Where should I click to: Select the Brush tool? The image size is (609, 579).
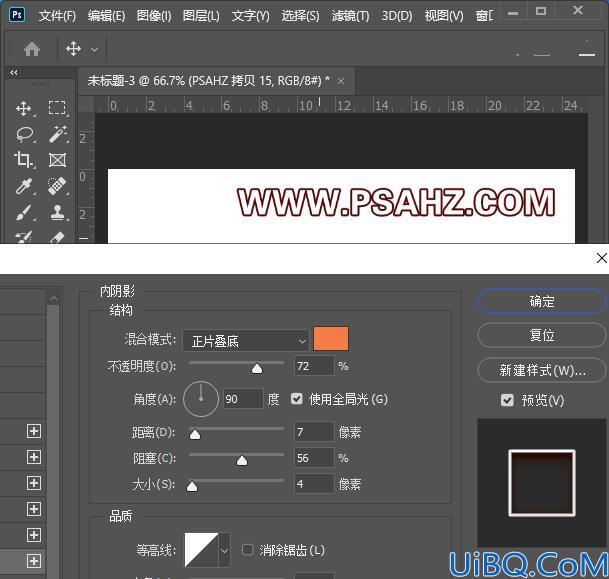24,213
